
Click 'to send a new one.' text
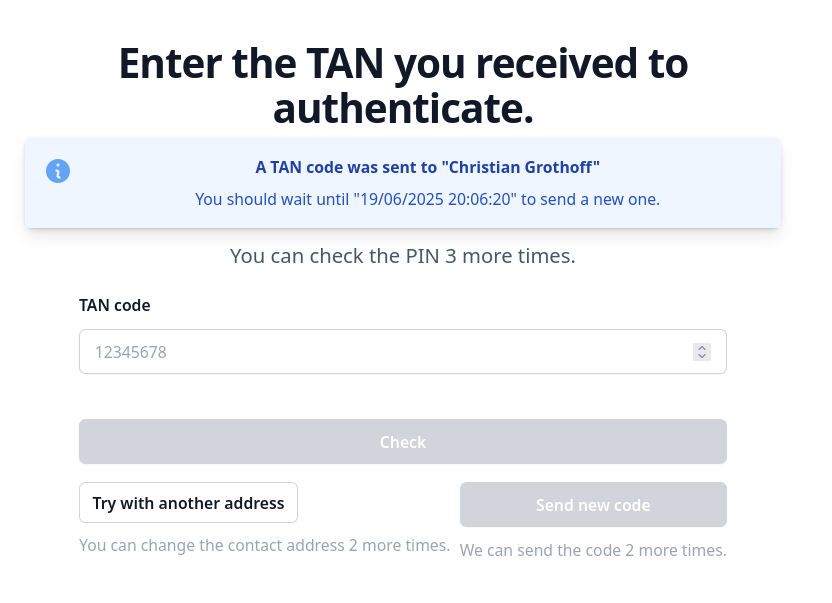tap(592, 199)
